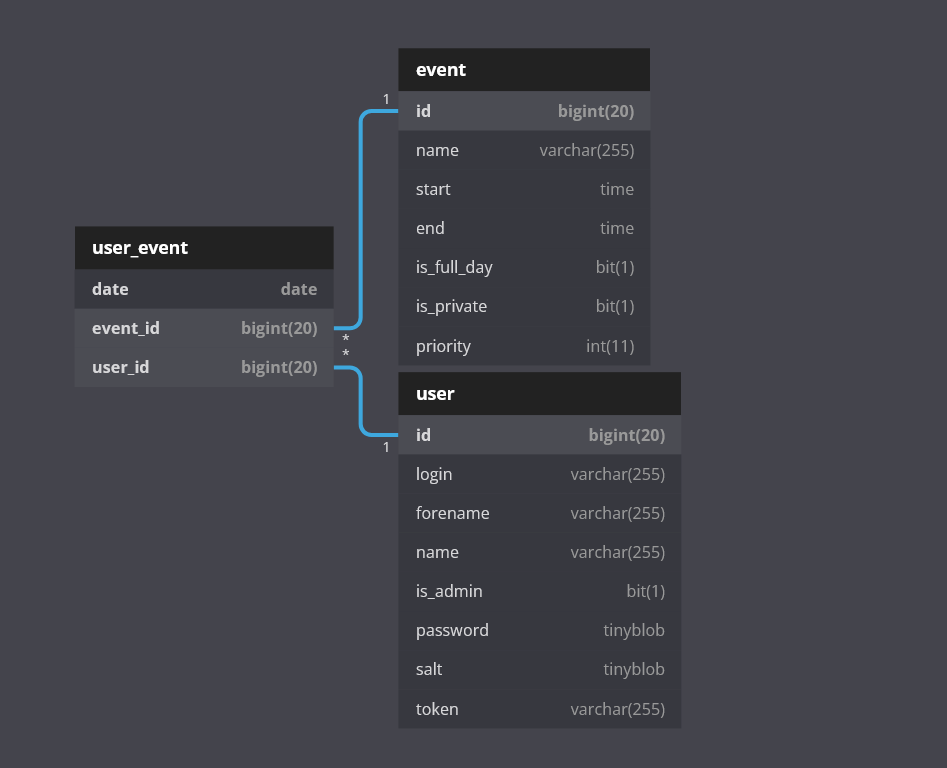947x768 pixels.
Task: Select the start time column row
Action: click(x=524, y=190)
